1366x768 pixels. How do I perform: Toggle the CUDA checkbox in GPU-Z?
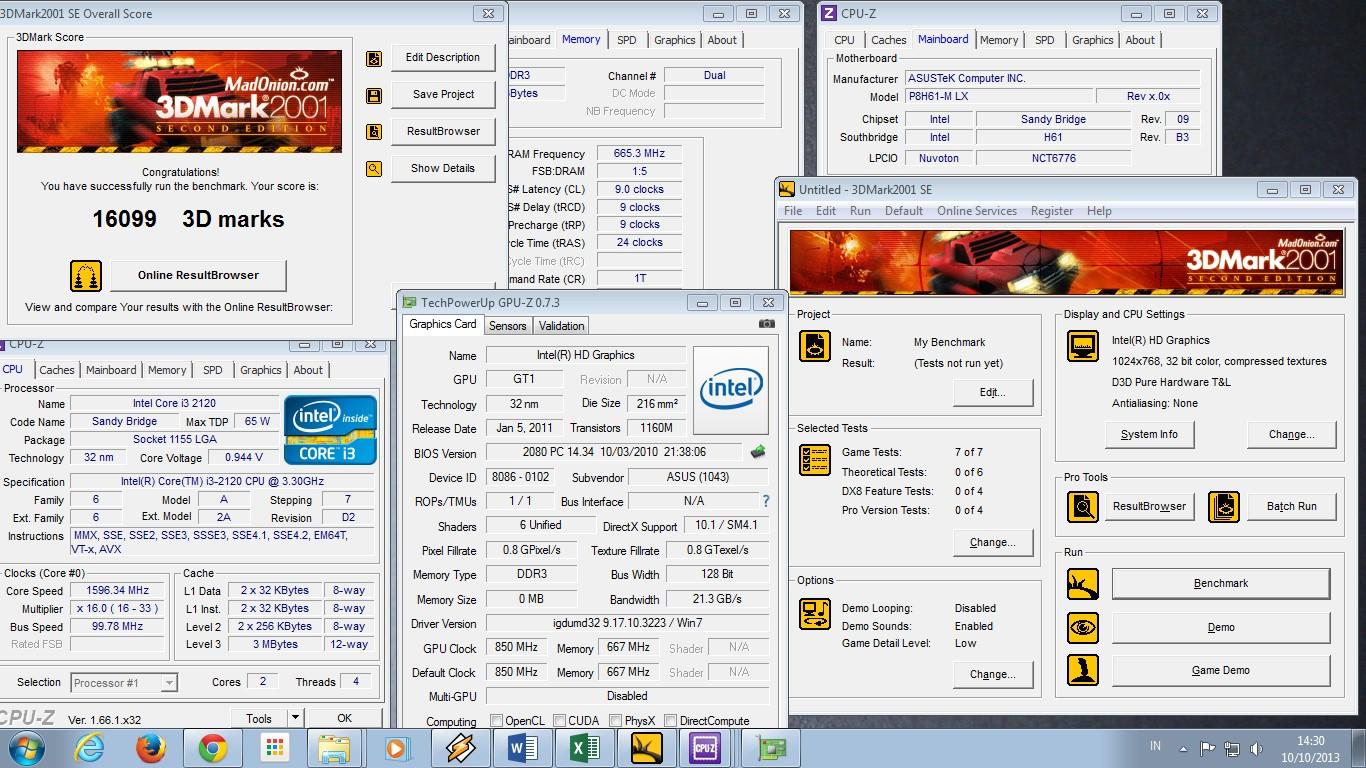pyautogui.click(x=558, y=720)
